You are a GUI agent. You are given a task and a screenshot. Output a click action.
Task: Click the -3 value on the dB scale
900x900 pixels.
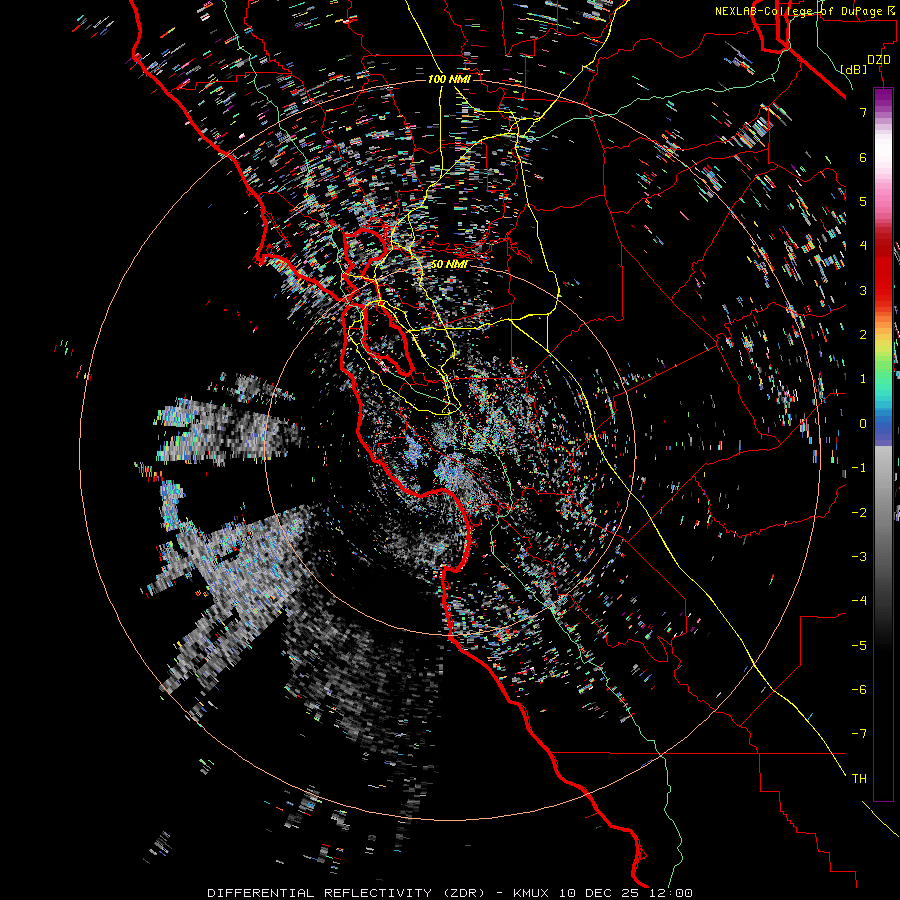point(859,557)
